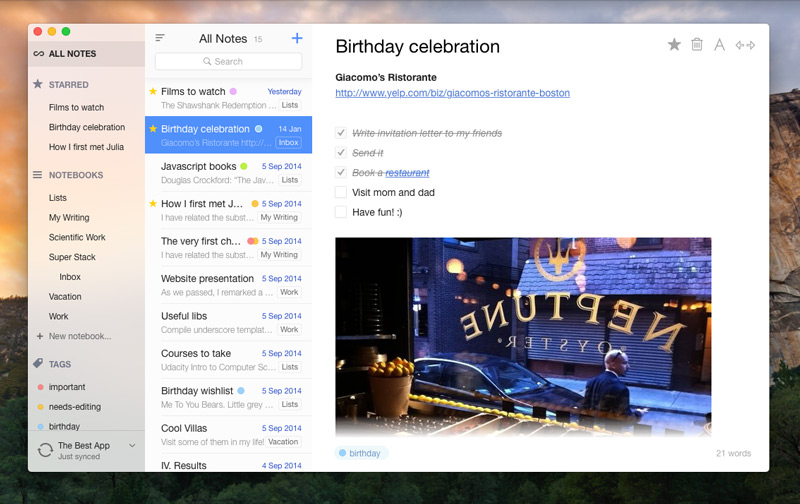This screenshot has height=504, width=800.
Task: Open text formatting with the A icon
Action: 719,45
